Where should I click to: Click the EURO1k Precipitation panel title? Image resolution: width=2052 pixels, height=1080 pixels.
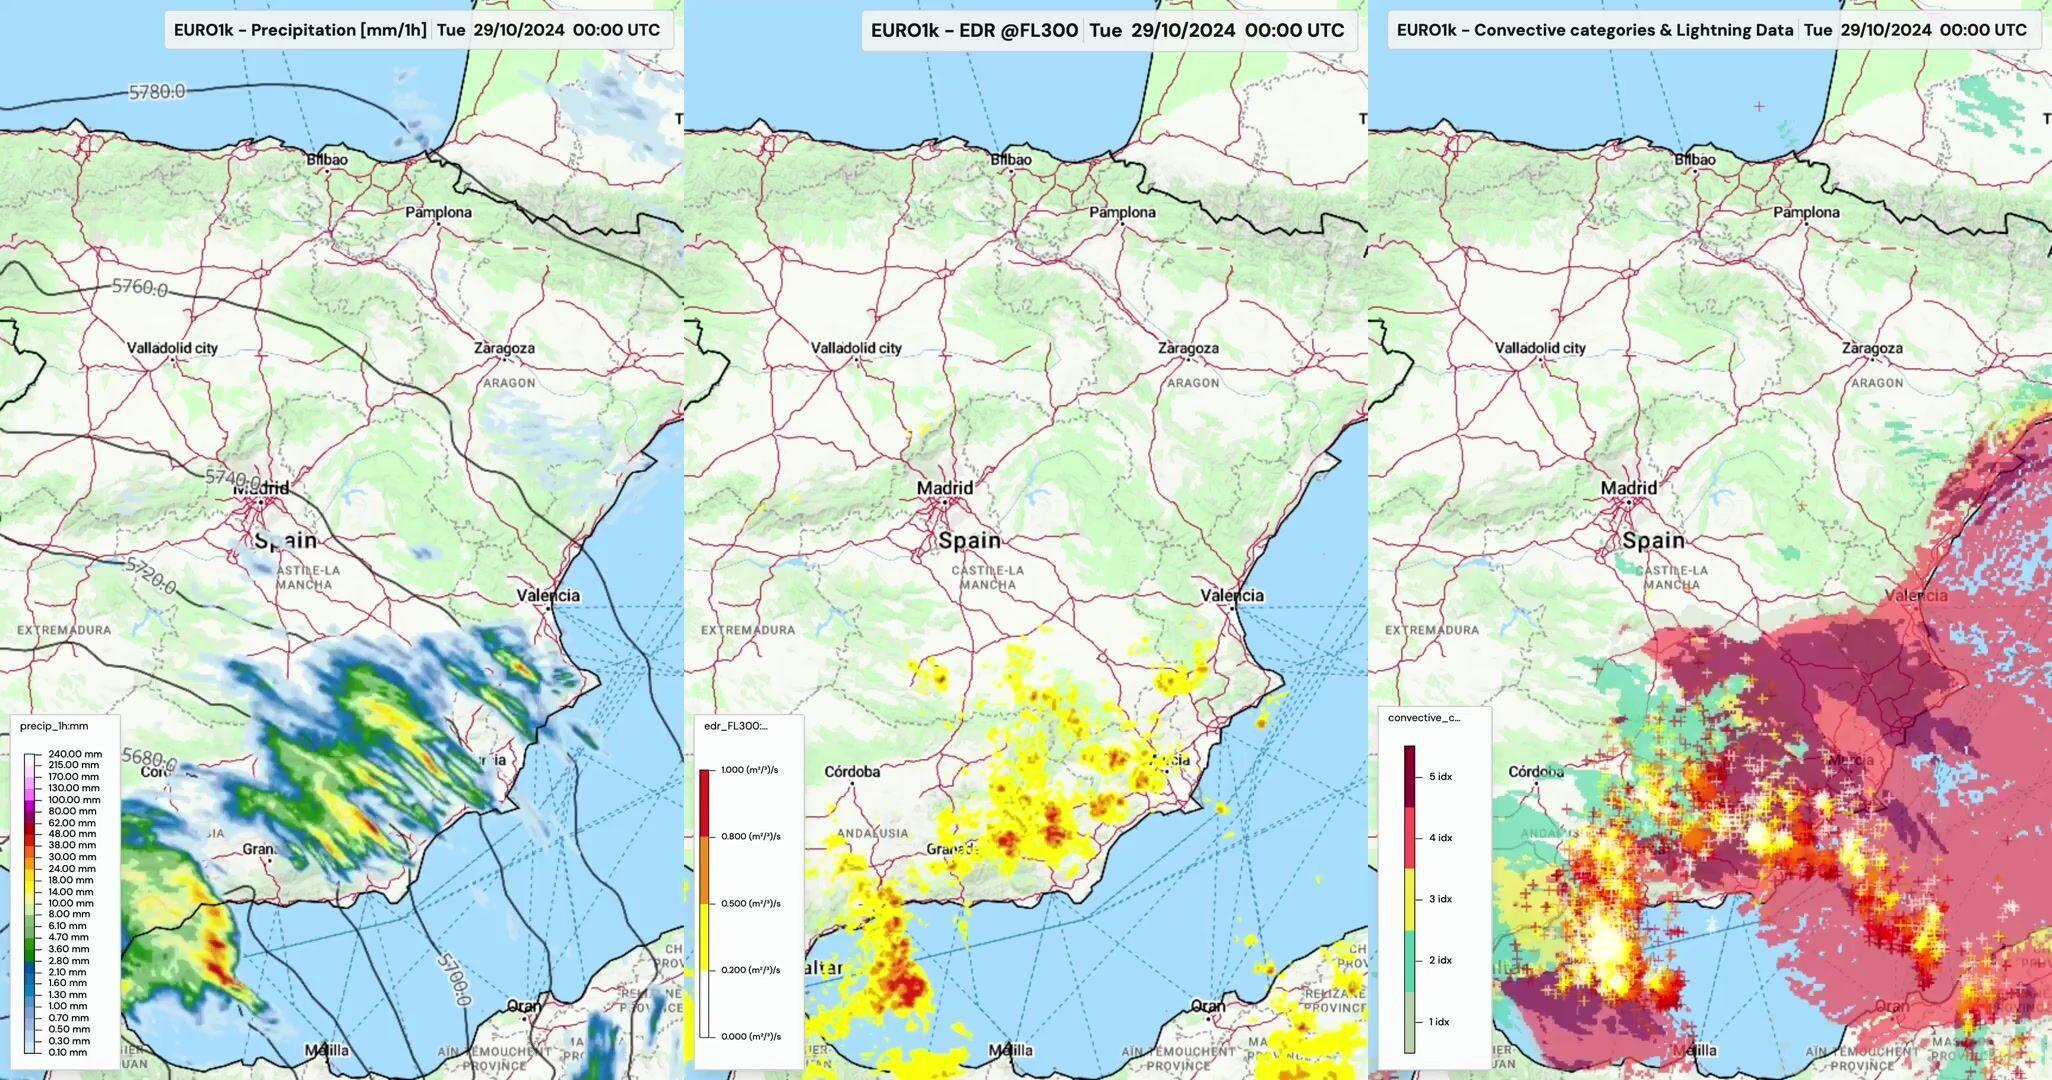(x=300, y=30)
